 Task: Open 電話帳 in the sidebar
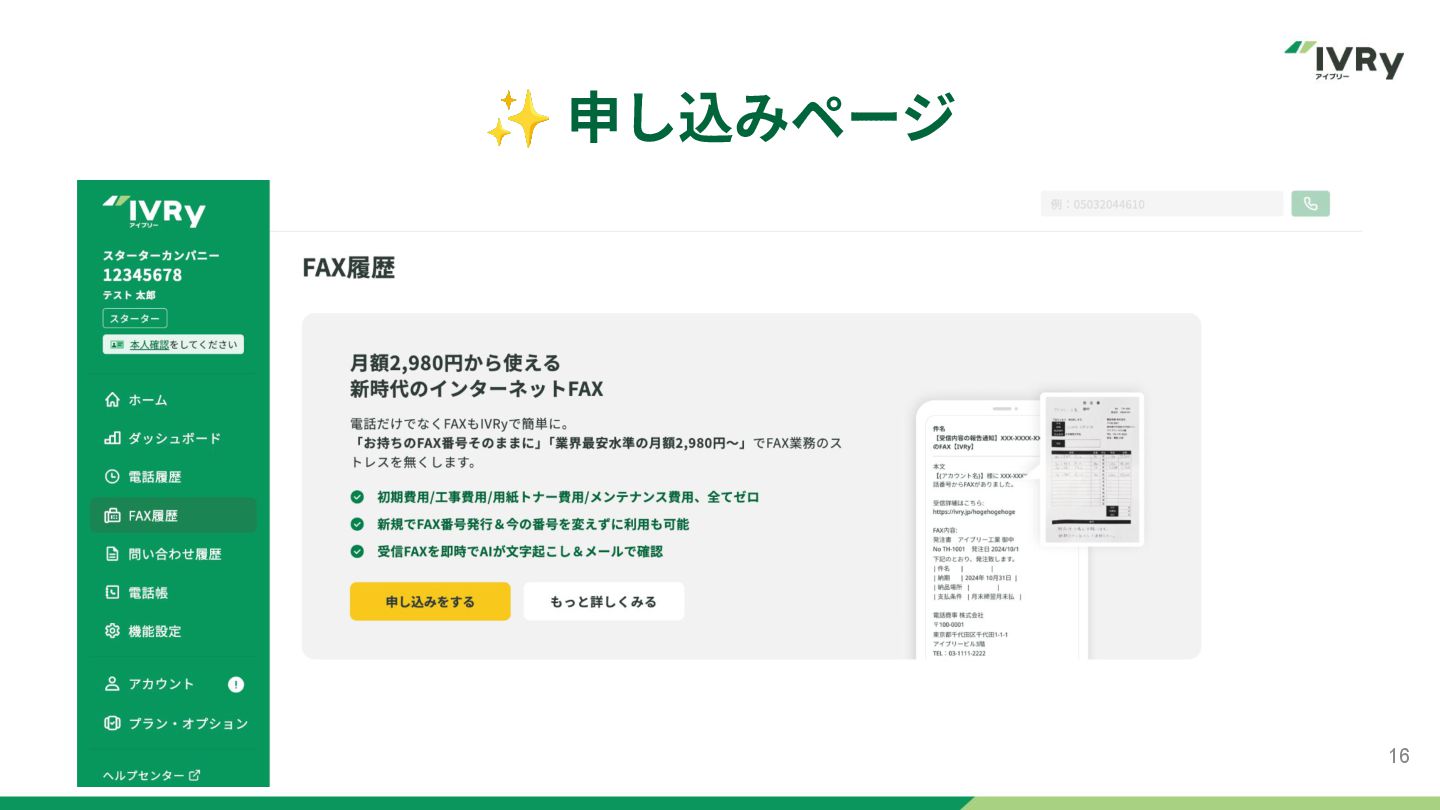point(173,593)
